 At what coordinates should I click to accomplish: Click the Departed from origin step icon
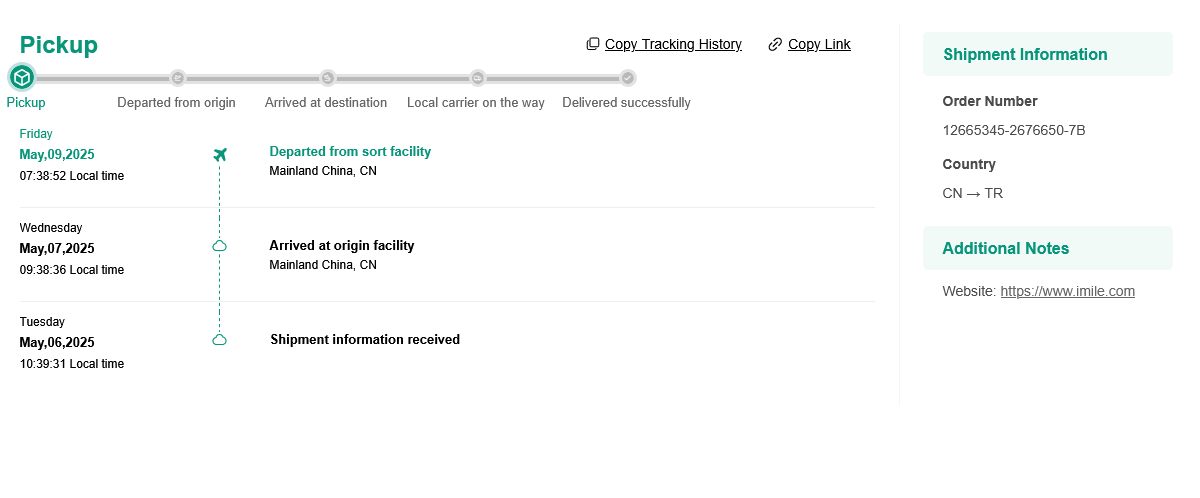tap(178, 78)
